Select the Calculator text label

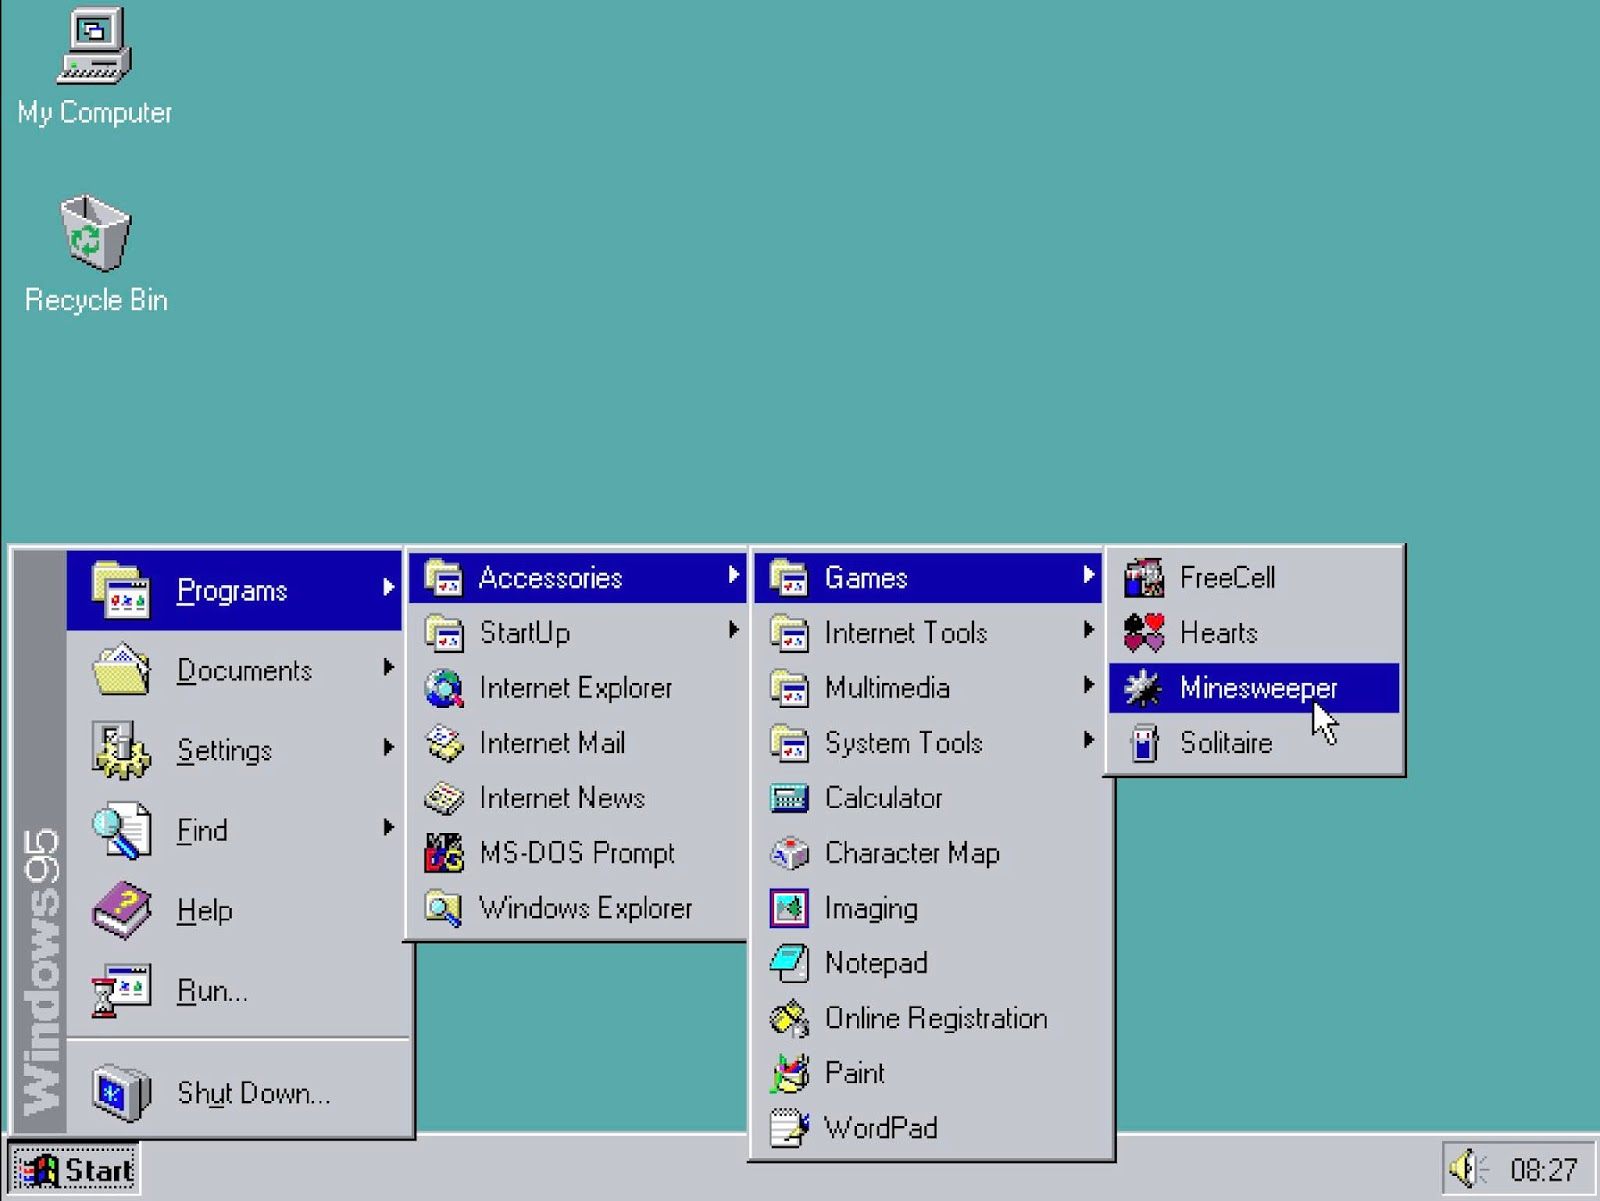[x=883, y=798]
